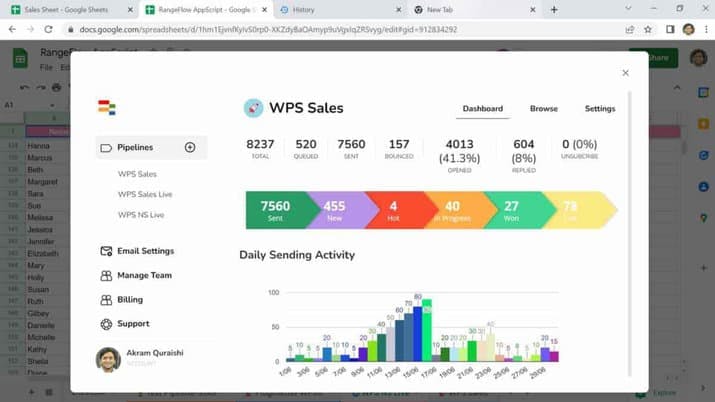
Task: Click the 7560 Sent stat
Action: click(x=351, y=149)
